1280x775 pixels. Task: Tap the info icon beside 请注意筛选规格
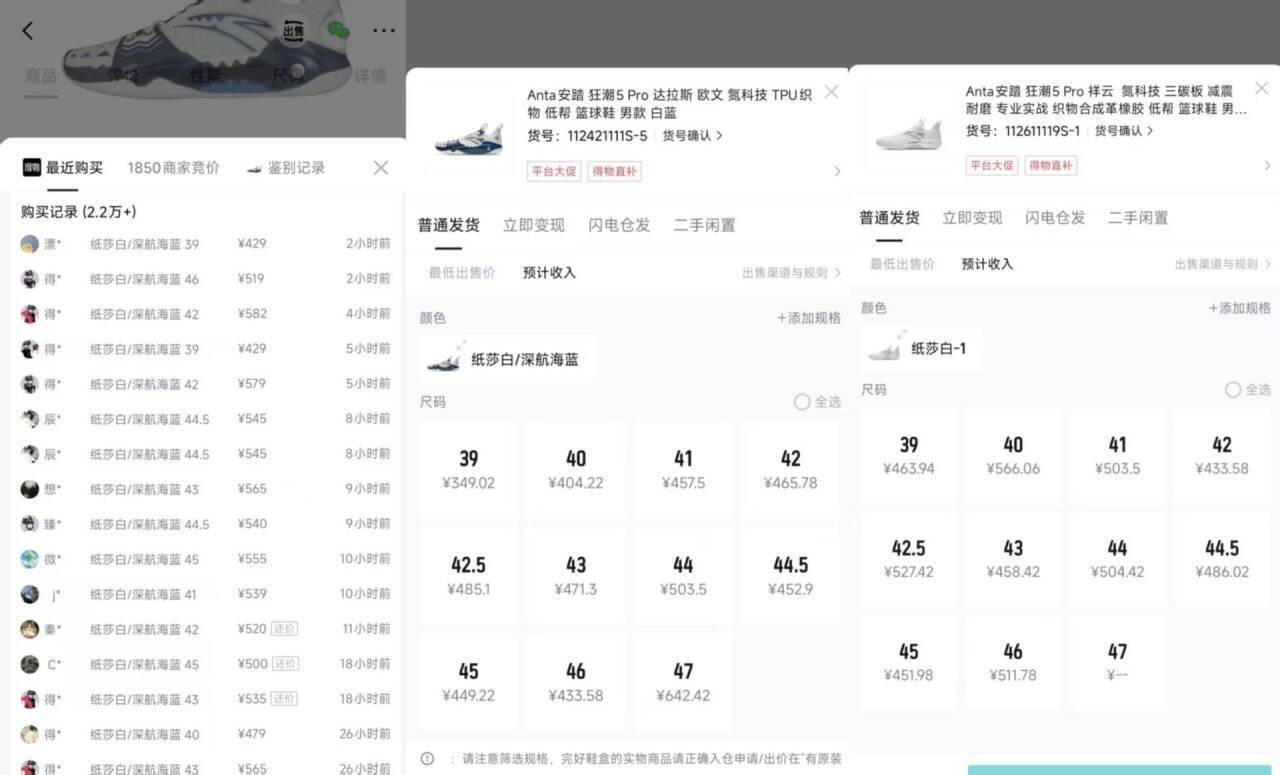coord(427,759)
